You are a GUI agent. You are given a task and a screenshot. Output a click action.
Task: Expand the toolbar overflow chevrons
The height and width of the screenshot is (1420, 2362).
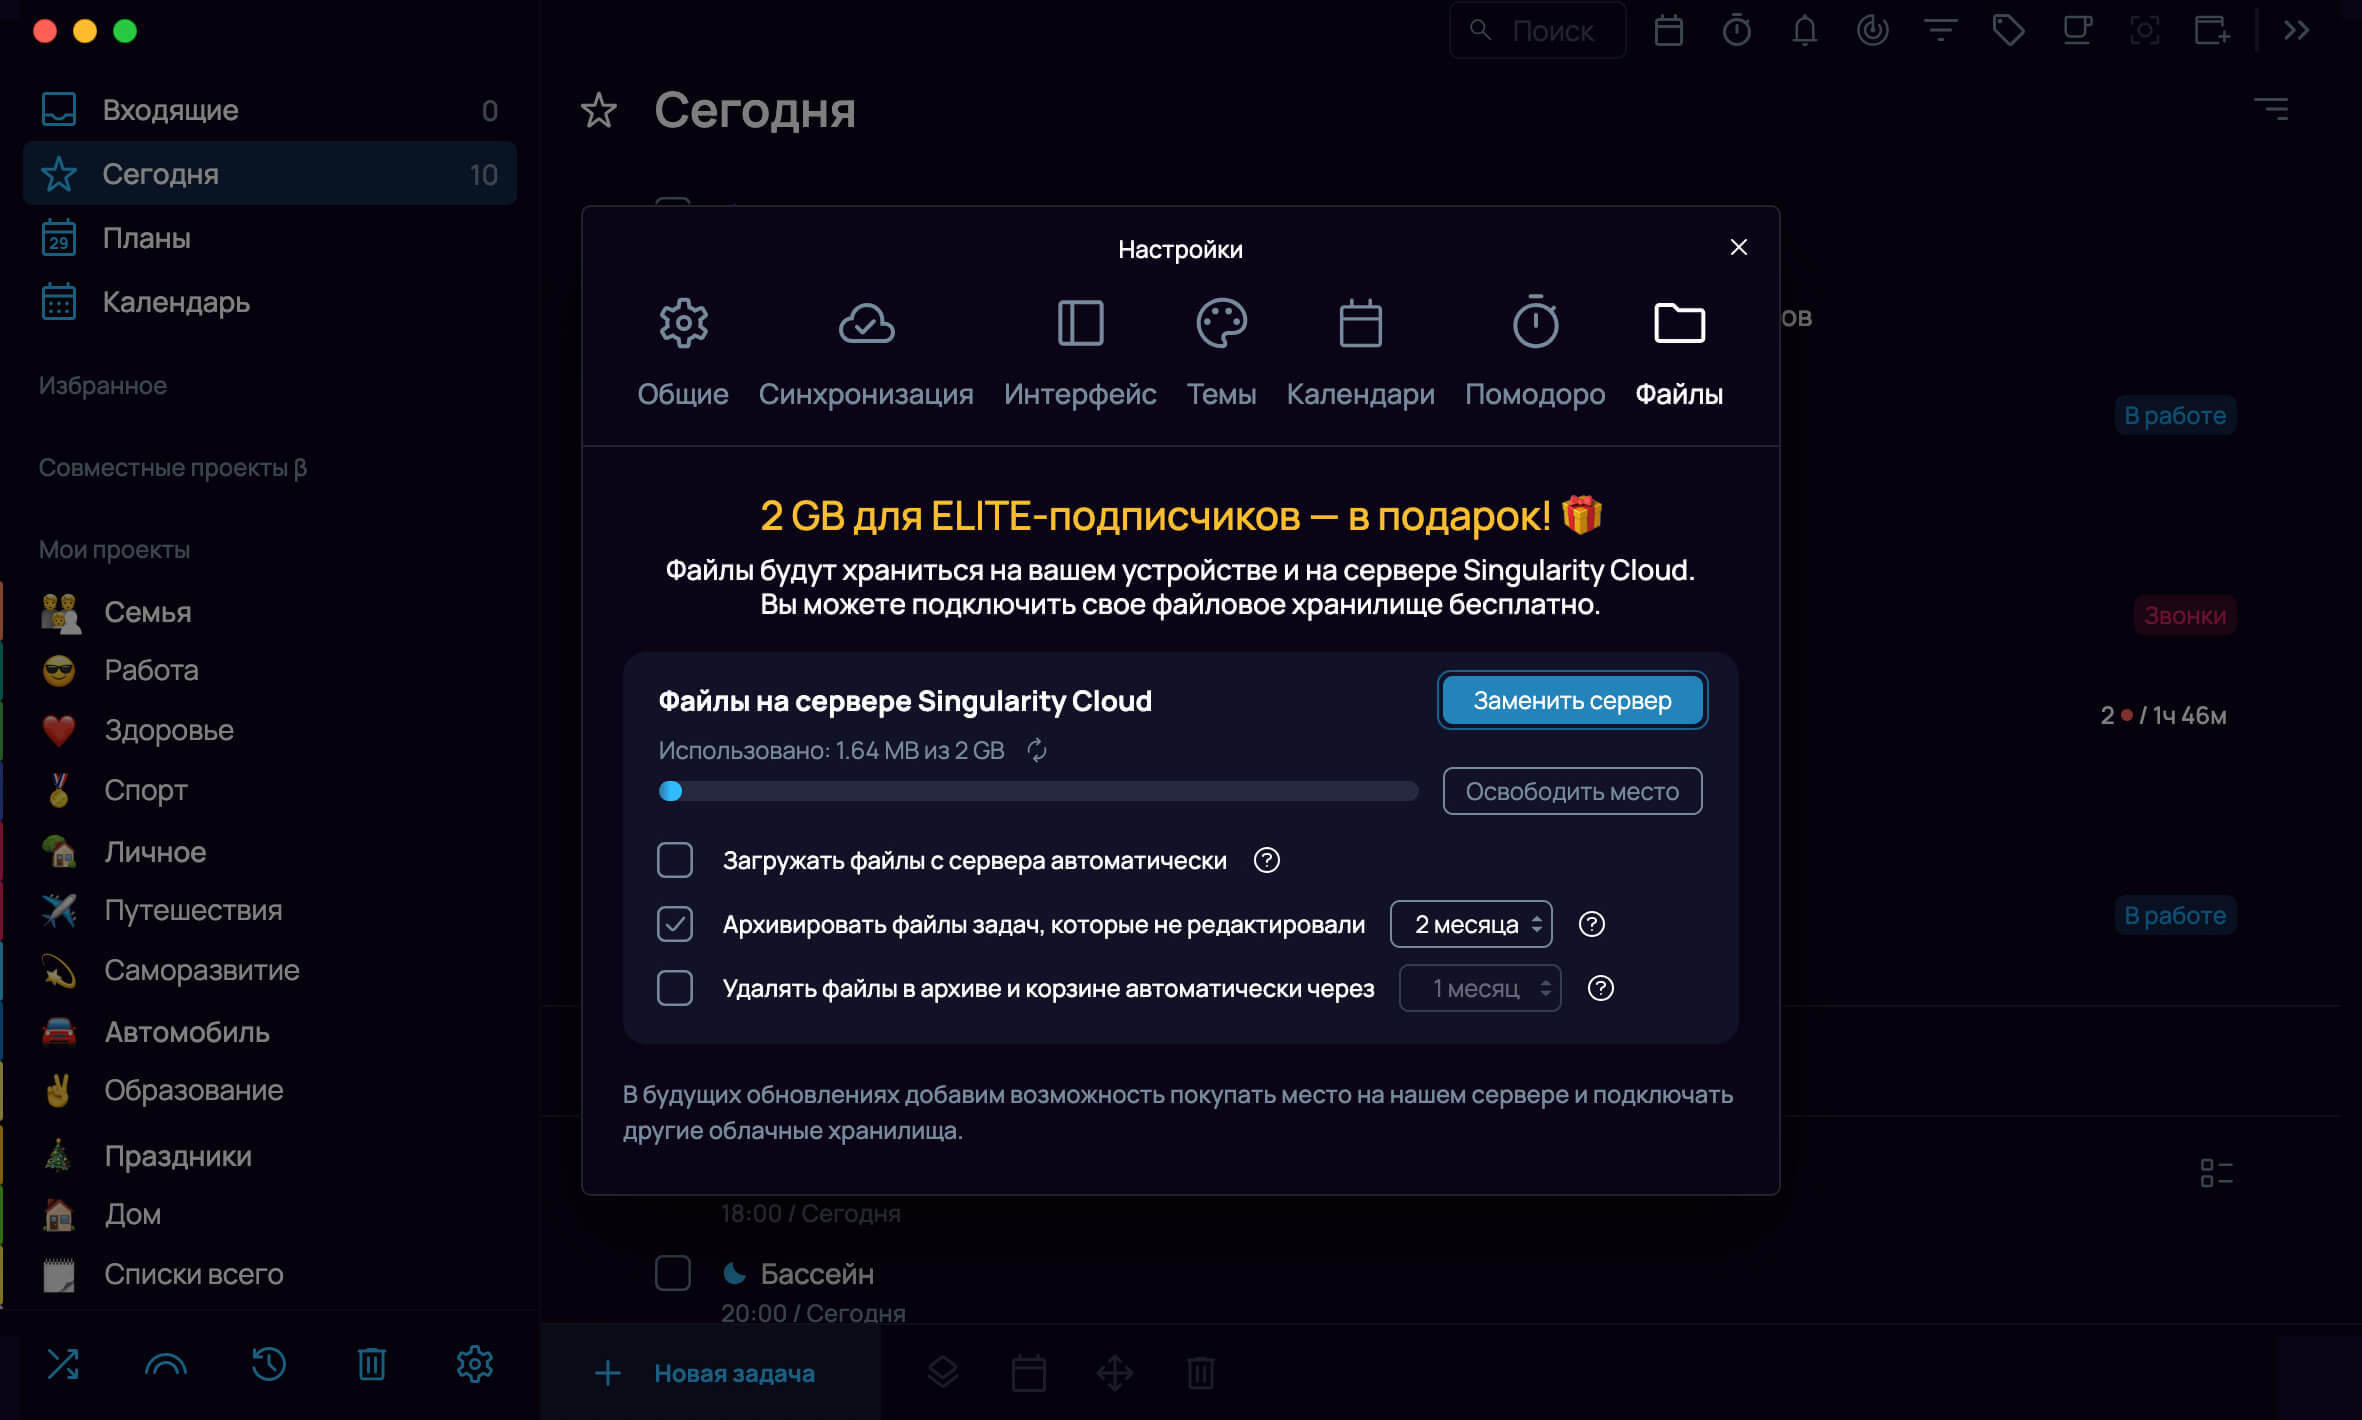pos(2297,31)
